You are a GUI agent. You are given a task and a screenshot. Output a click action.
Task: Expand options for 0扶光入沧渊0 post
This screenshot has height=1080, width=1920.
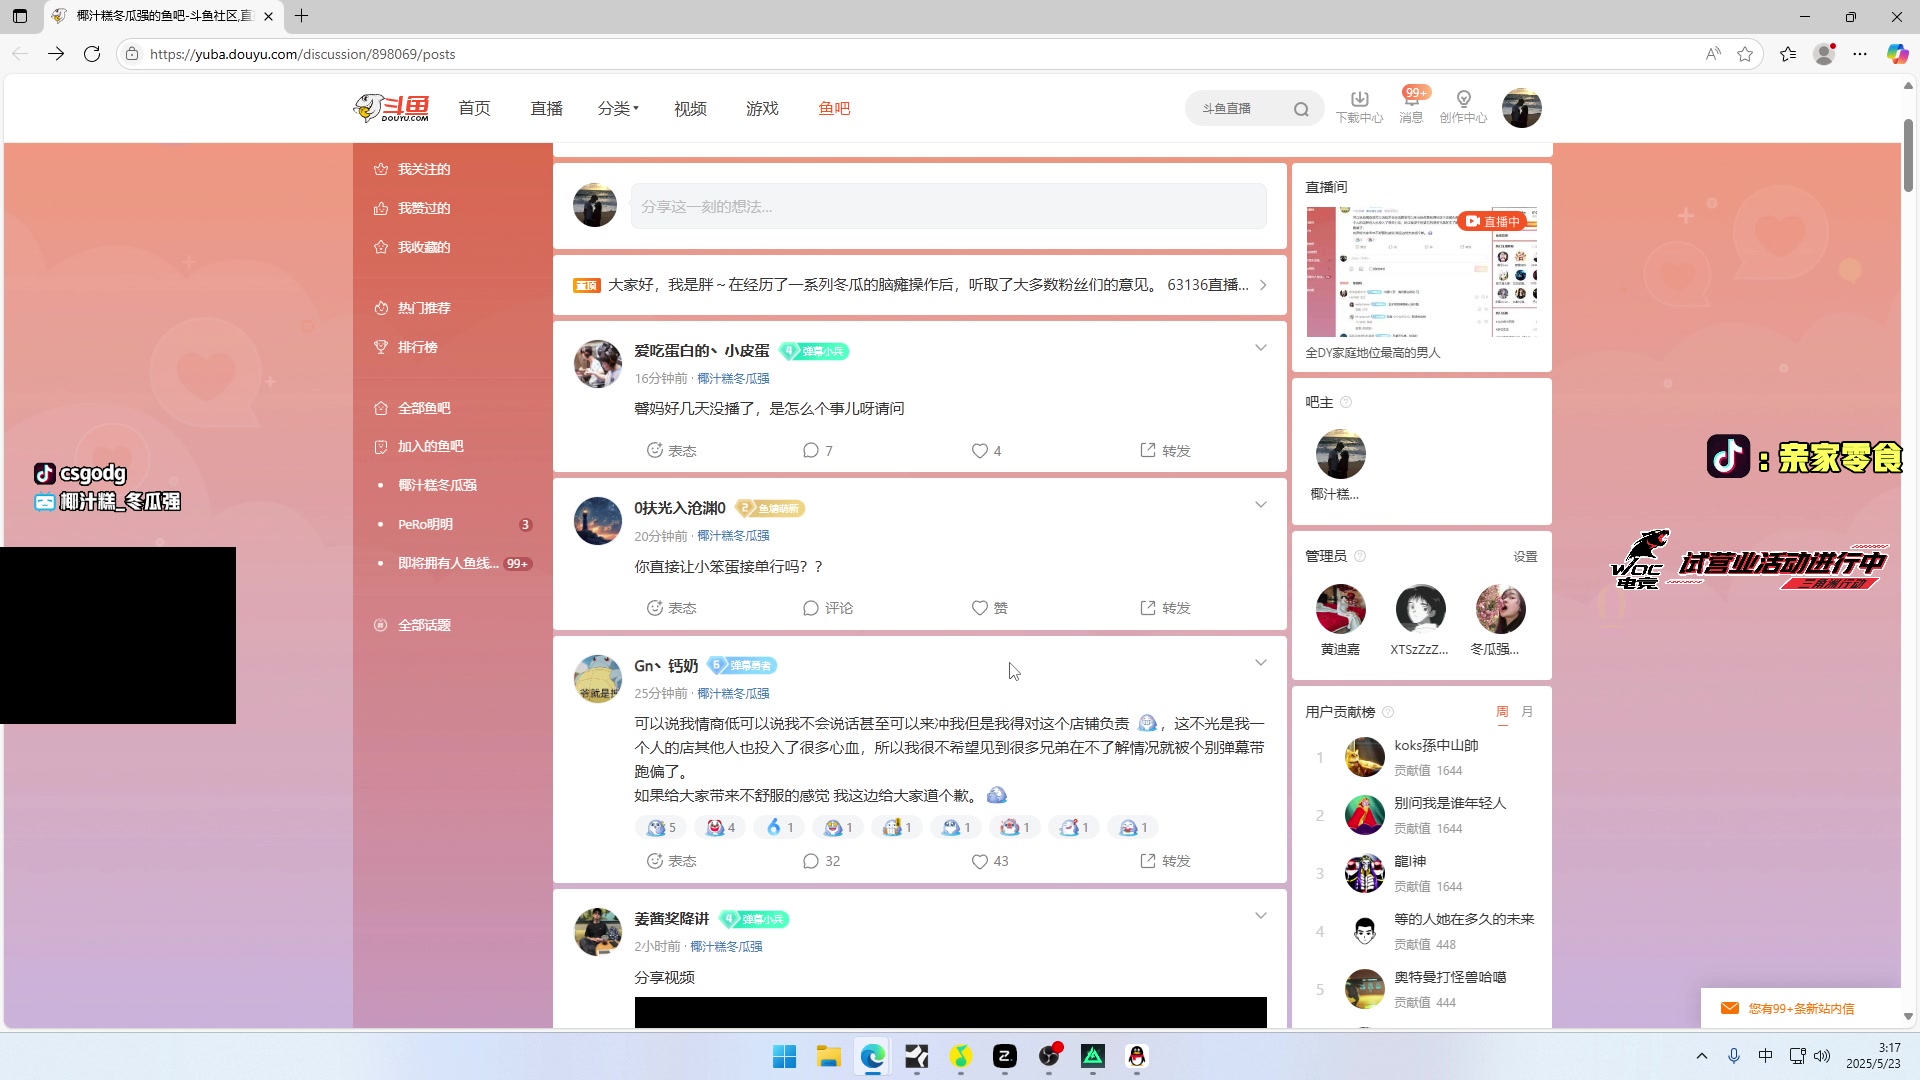[1260, 505]
